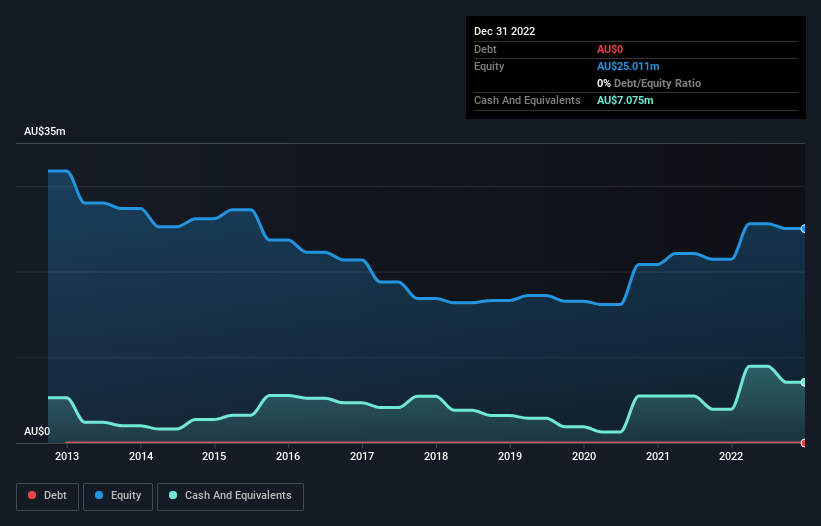The height and width of the screenshot is (526, 821).
Task: Select the Equity endpoint marker for Dec 2022
Action: click(x=804, y=229)
